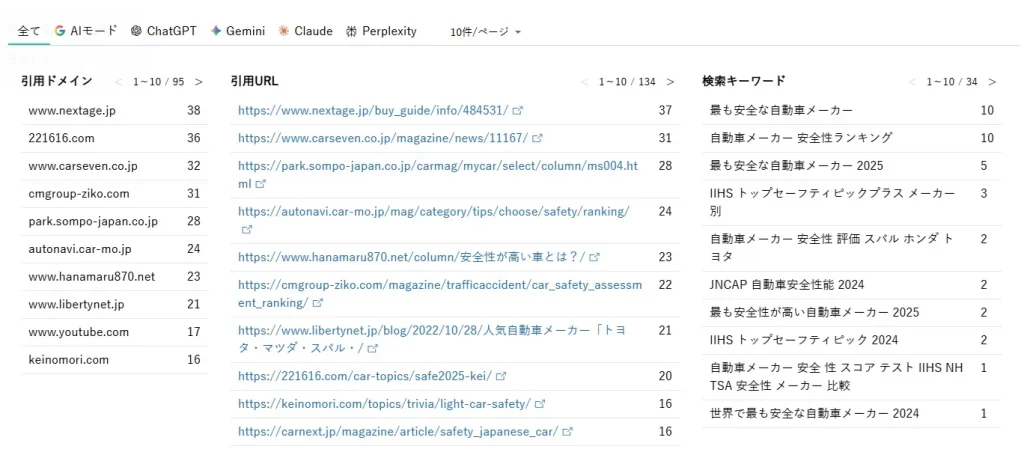The width and height of the screenshot is (1024, 473).
Task: Click external-link icon beside carseven.co.jp URL
Action: 537,139
